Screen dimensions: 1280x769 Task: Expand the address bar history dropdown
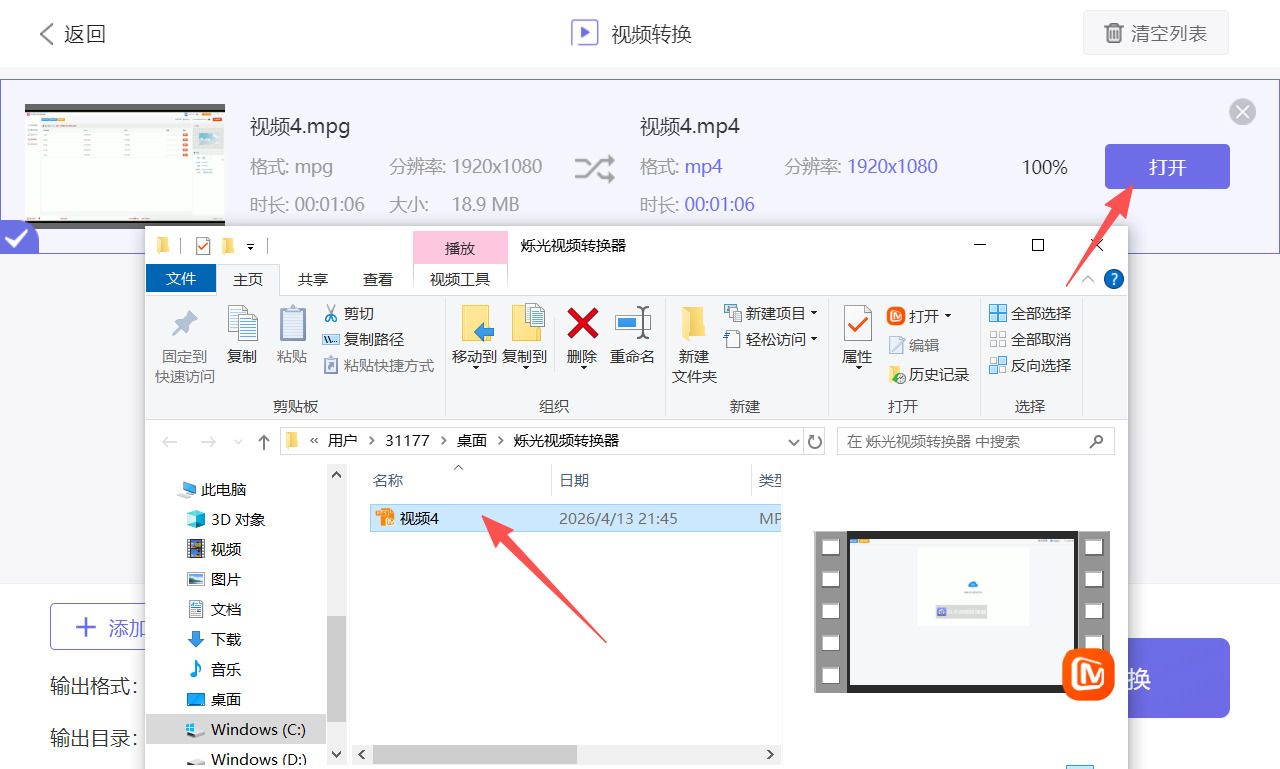794,441
